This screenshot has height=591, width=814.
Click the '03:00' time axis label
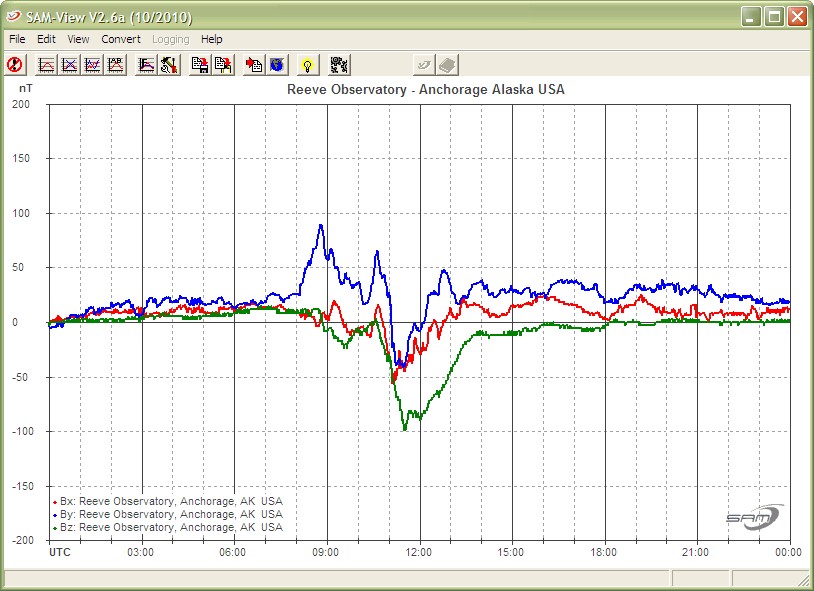pos(141,552)
